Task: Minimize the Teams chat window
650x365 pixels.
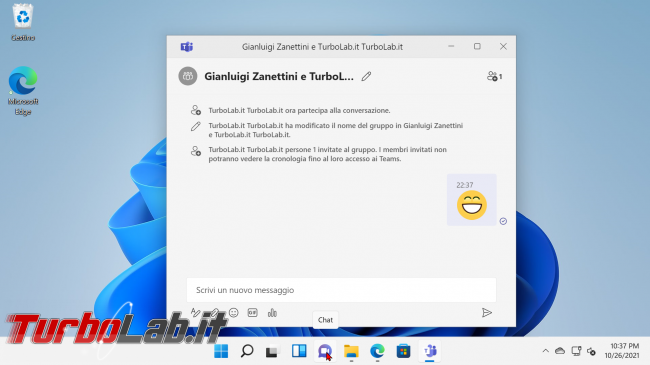Action: click(451, 46)
